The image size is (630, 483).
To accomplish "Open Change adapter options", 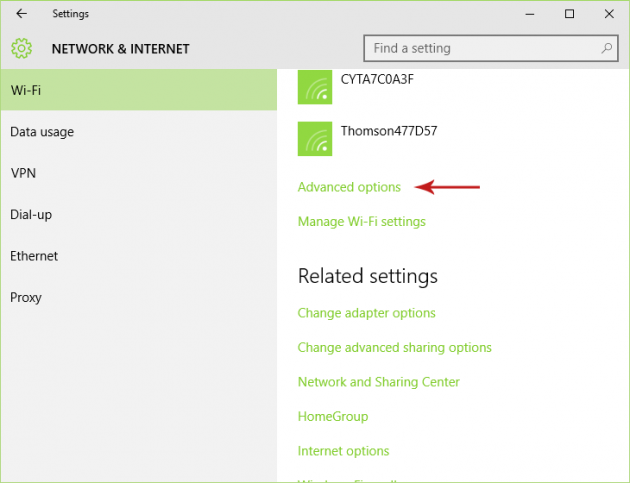I will (366, 313).
